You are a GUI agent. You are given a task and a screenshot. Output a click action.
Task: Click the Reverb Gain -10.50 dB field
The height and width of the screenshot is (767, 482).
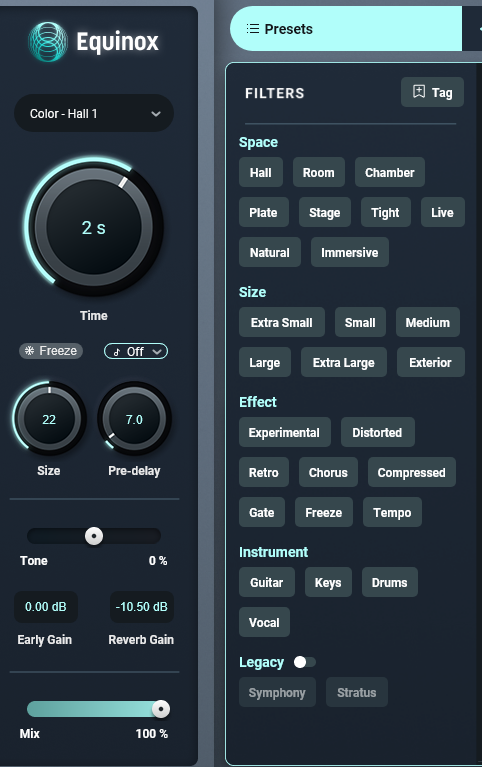[x=141, y=607]
